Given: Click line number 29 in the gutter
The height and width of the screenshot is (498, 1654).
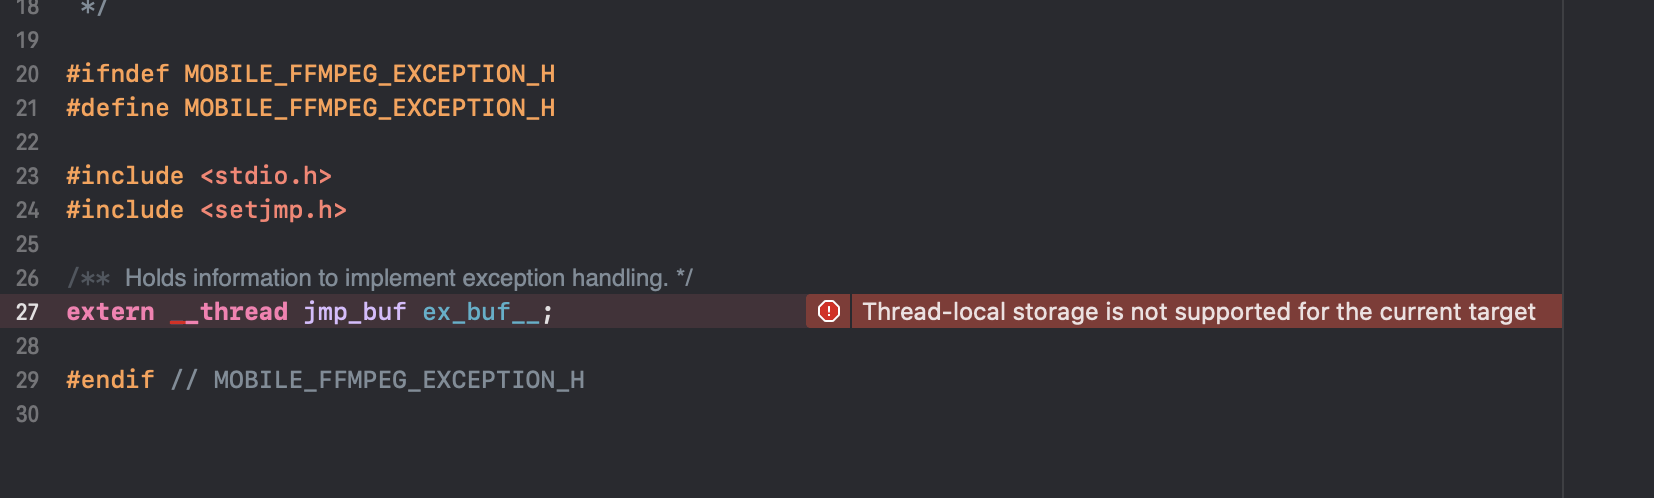Looking at the screenshot, I should 27,380.
